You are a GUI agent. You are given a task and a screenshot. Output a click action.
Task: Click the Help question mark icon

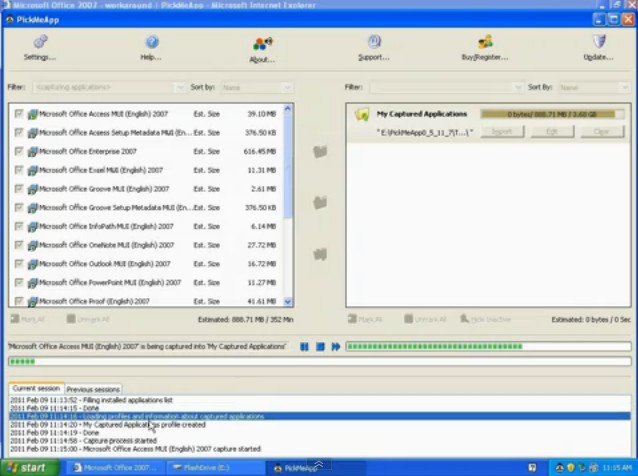[152, 41]
